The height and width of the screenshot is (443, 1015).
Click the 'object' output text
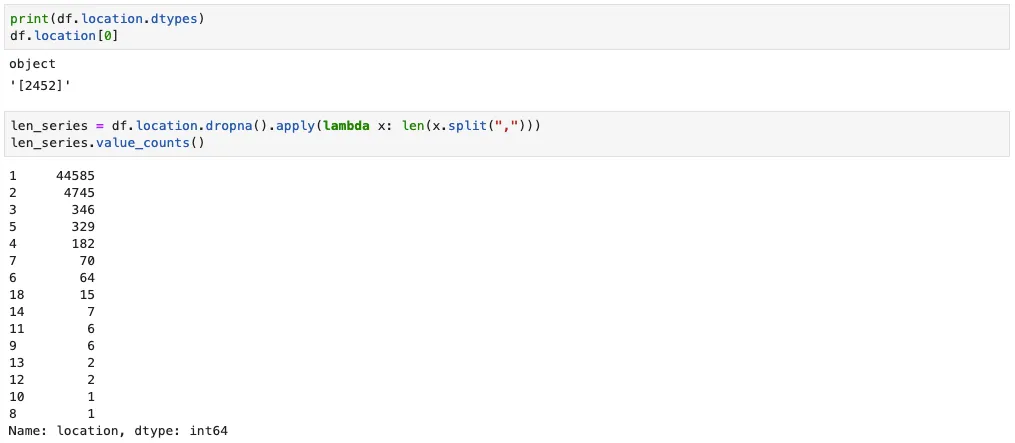pyautogui.click(x=32, y=63)
